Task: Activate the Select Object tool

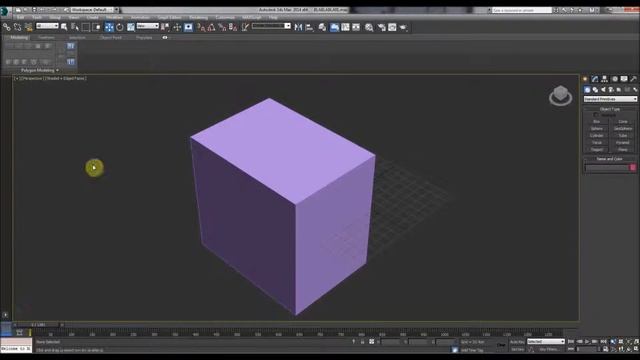Action: click(64, 27)
